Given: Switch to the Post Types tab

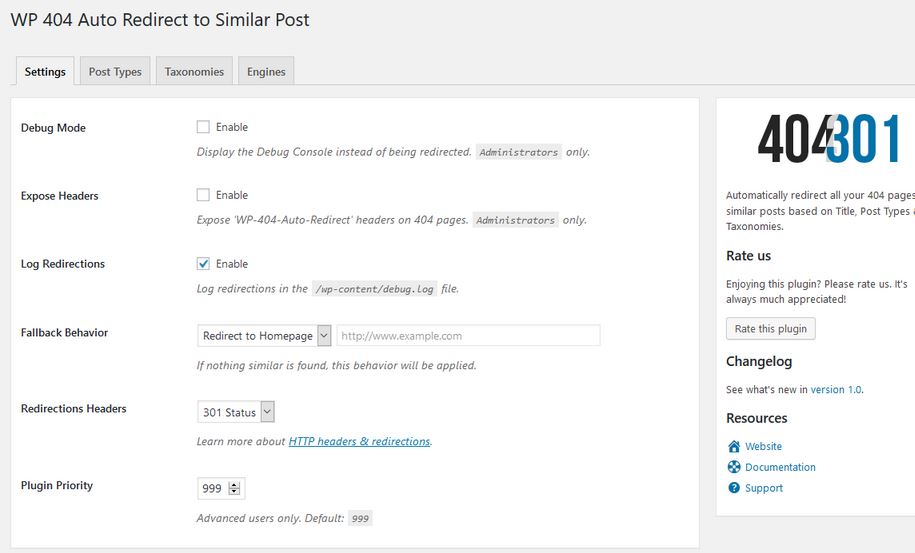Looking at the screenshot, I should (x=115, y=71).
